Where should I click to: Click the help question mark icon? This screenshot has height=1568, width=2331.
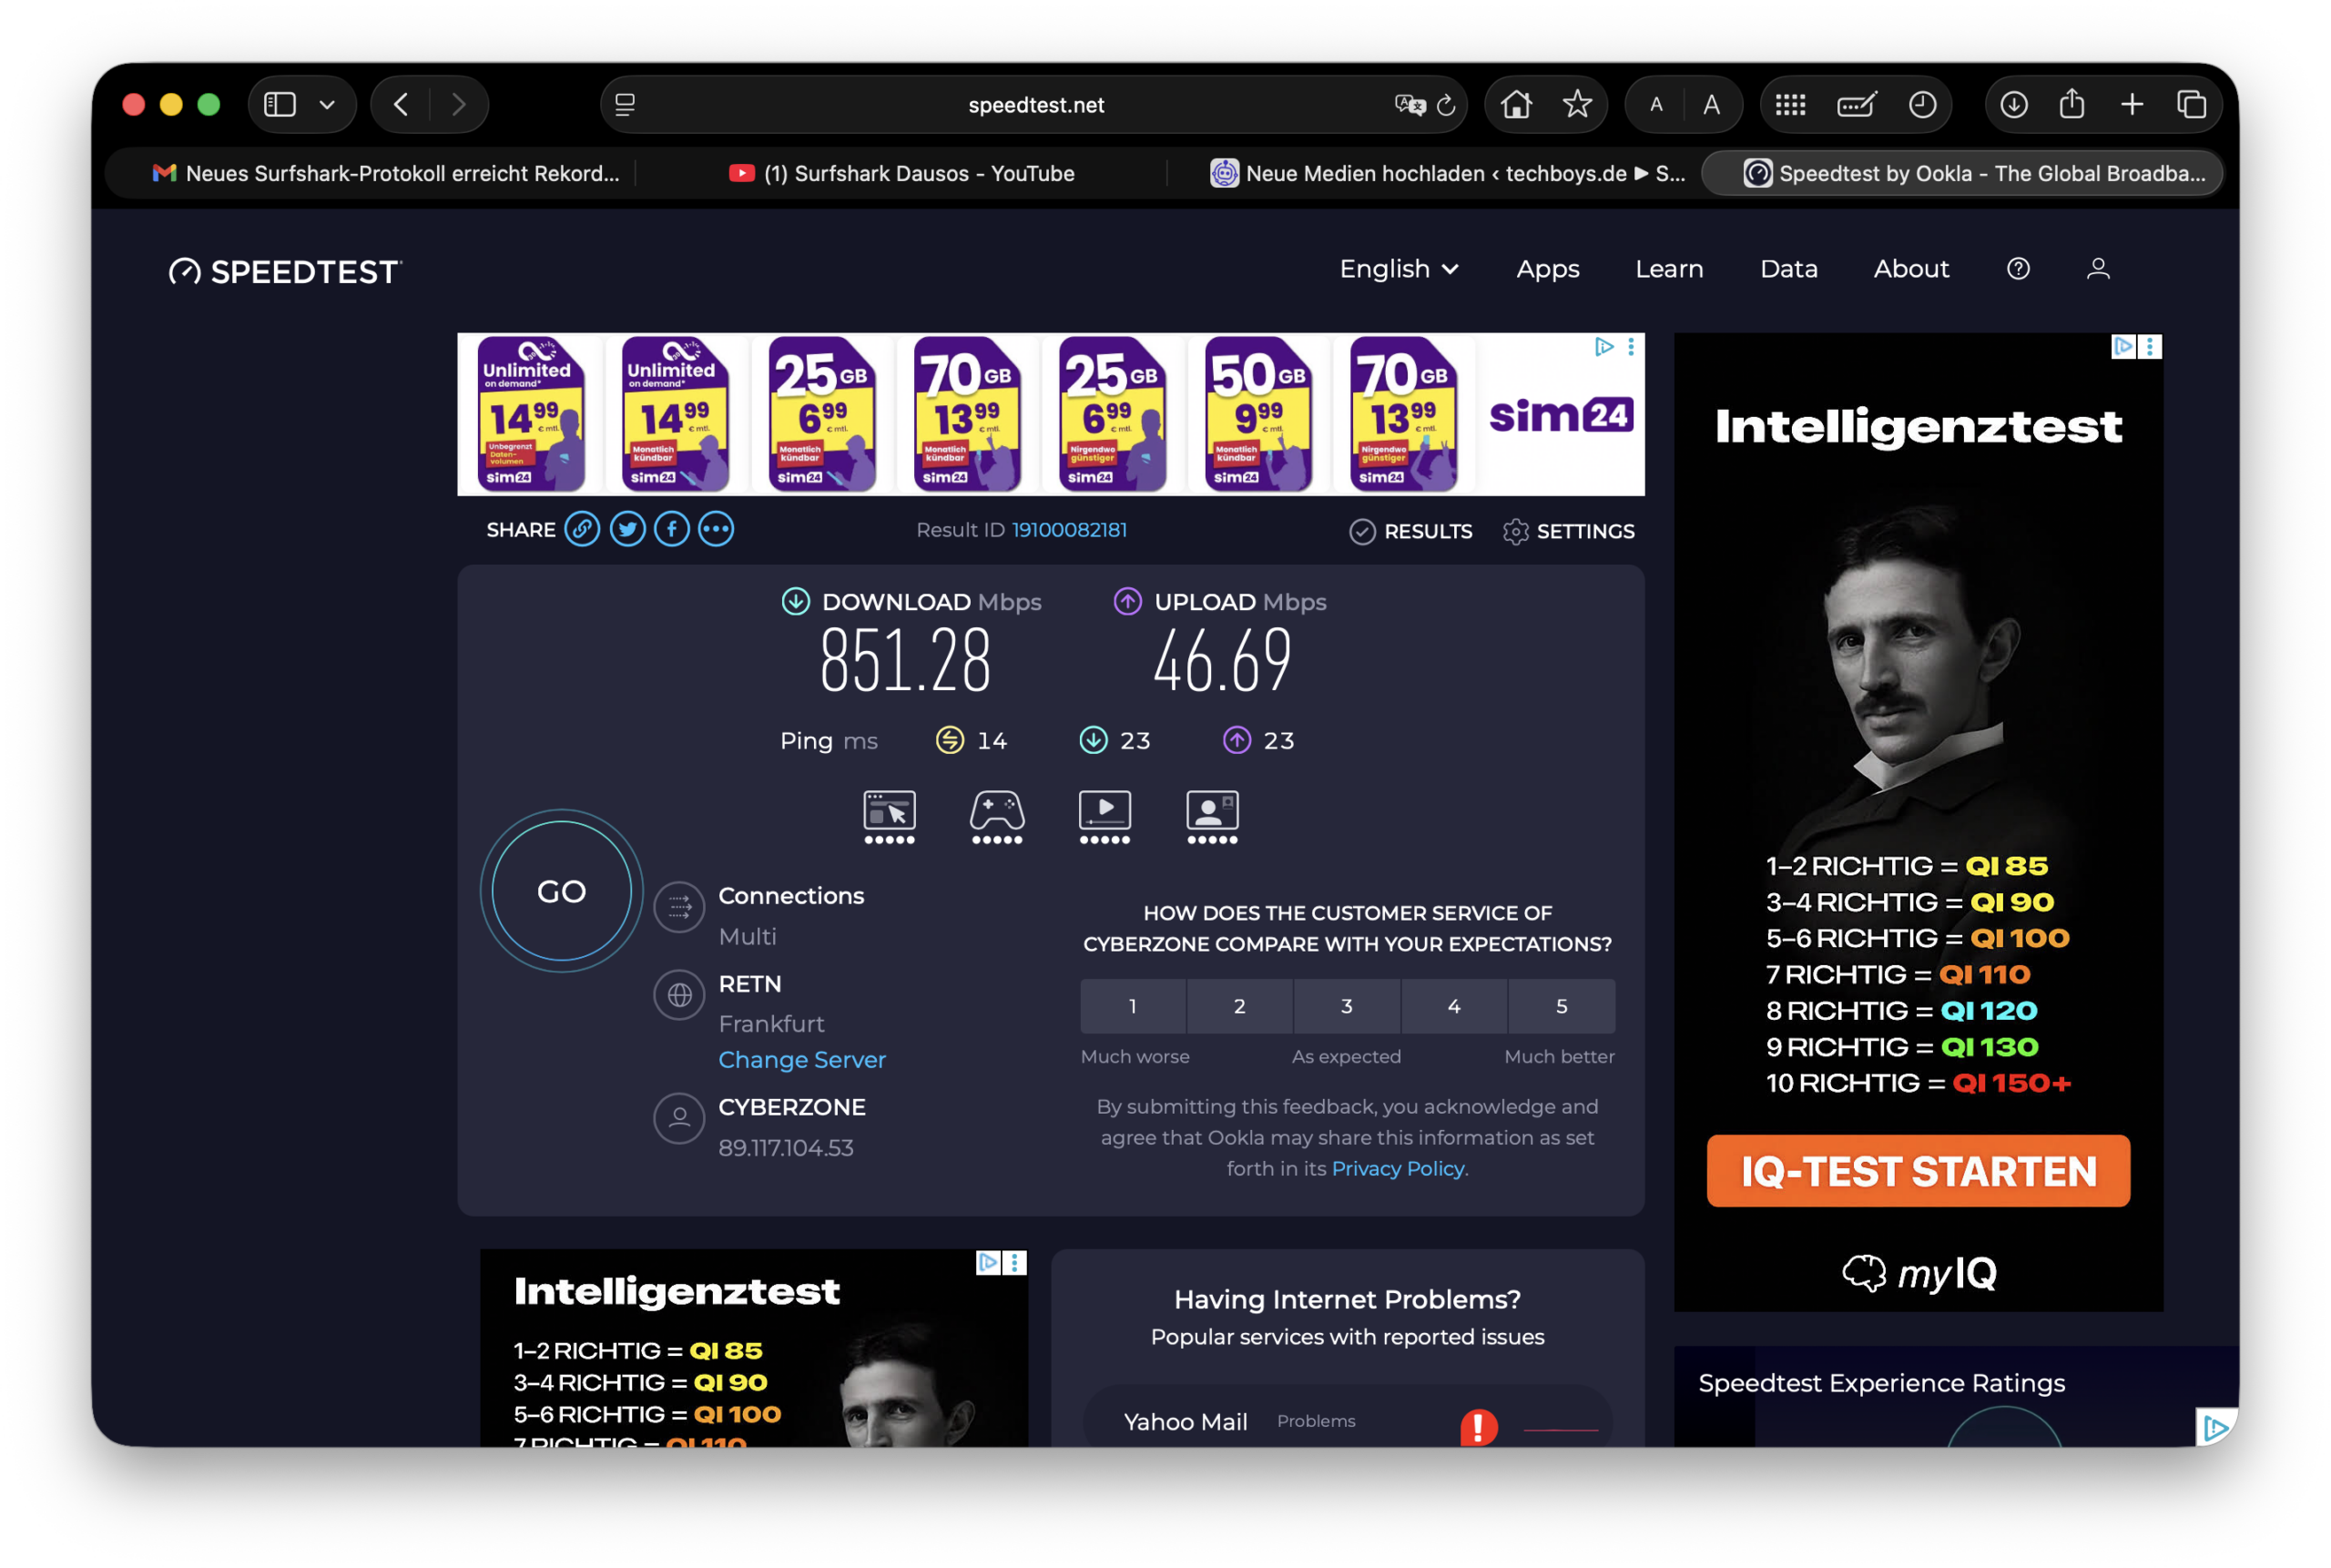[2018, 269]
